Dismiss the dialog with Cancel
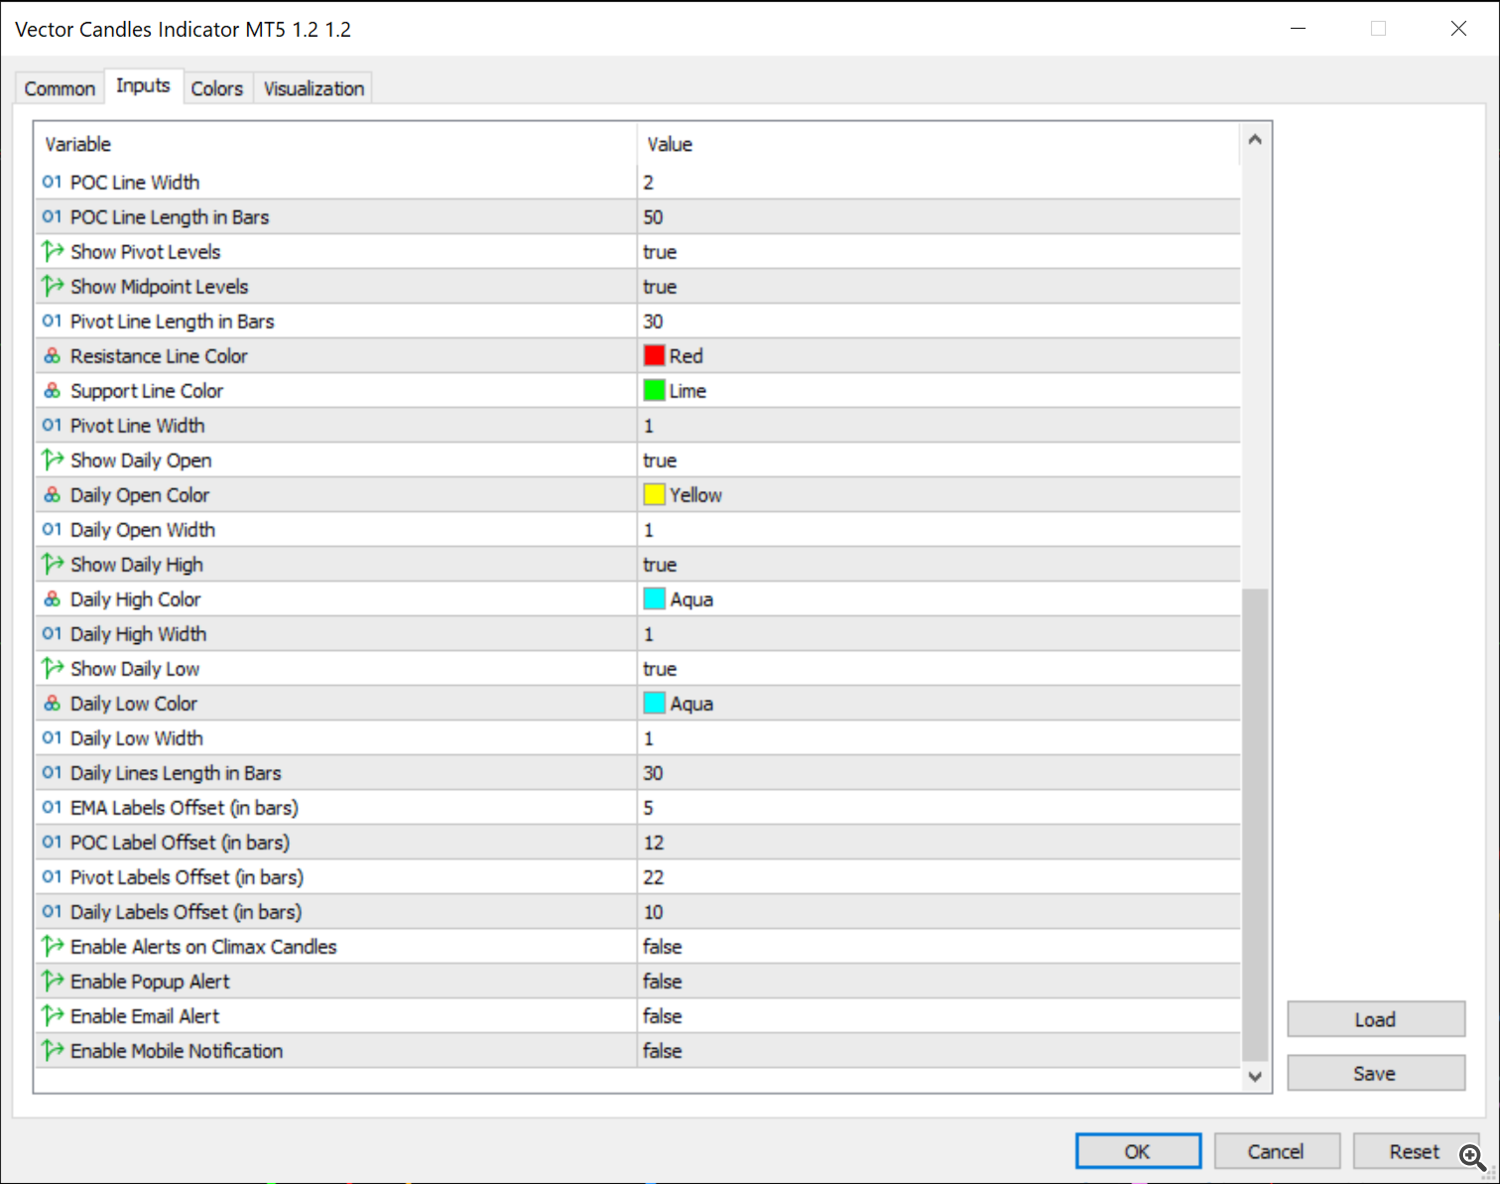 click(x=1276, y=1151)
